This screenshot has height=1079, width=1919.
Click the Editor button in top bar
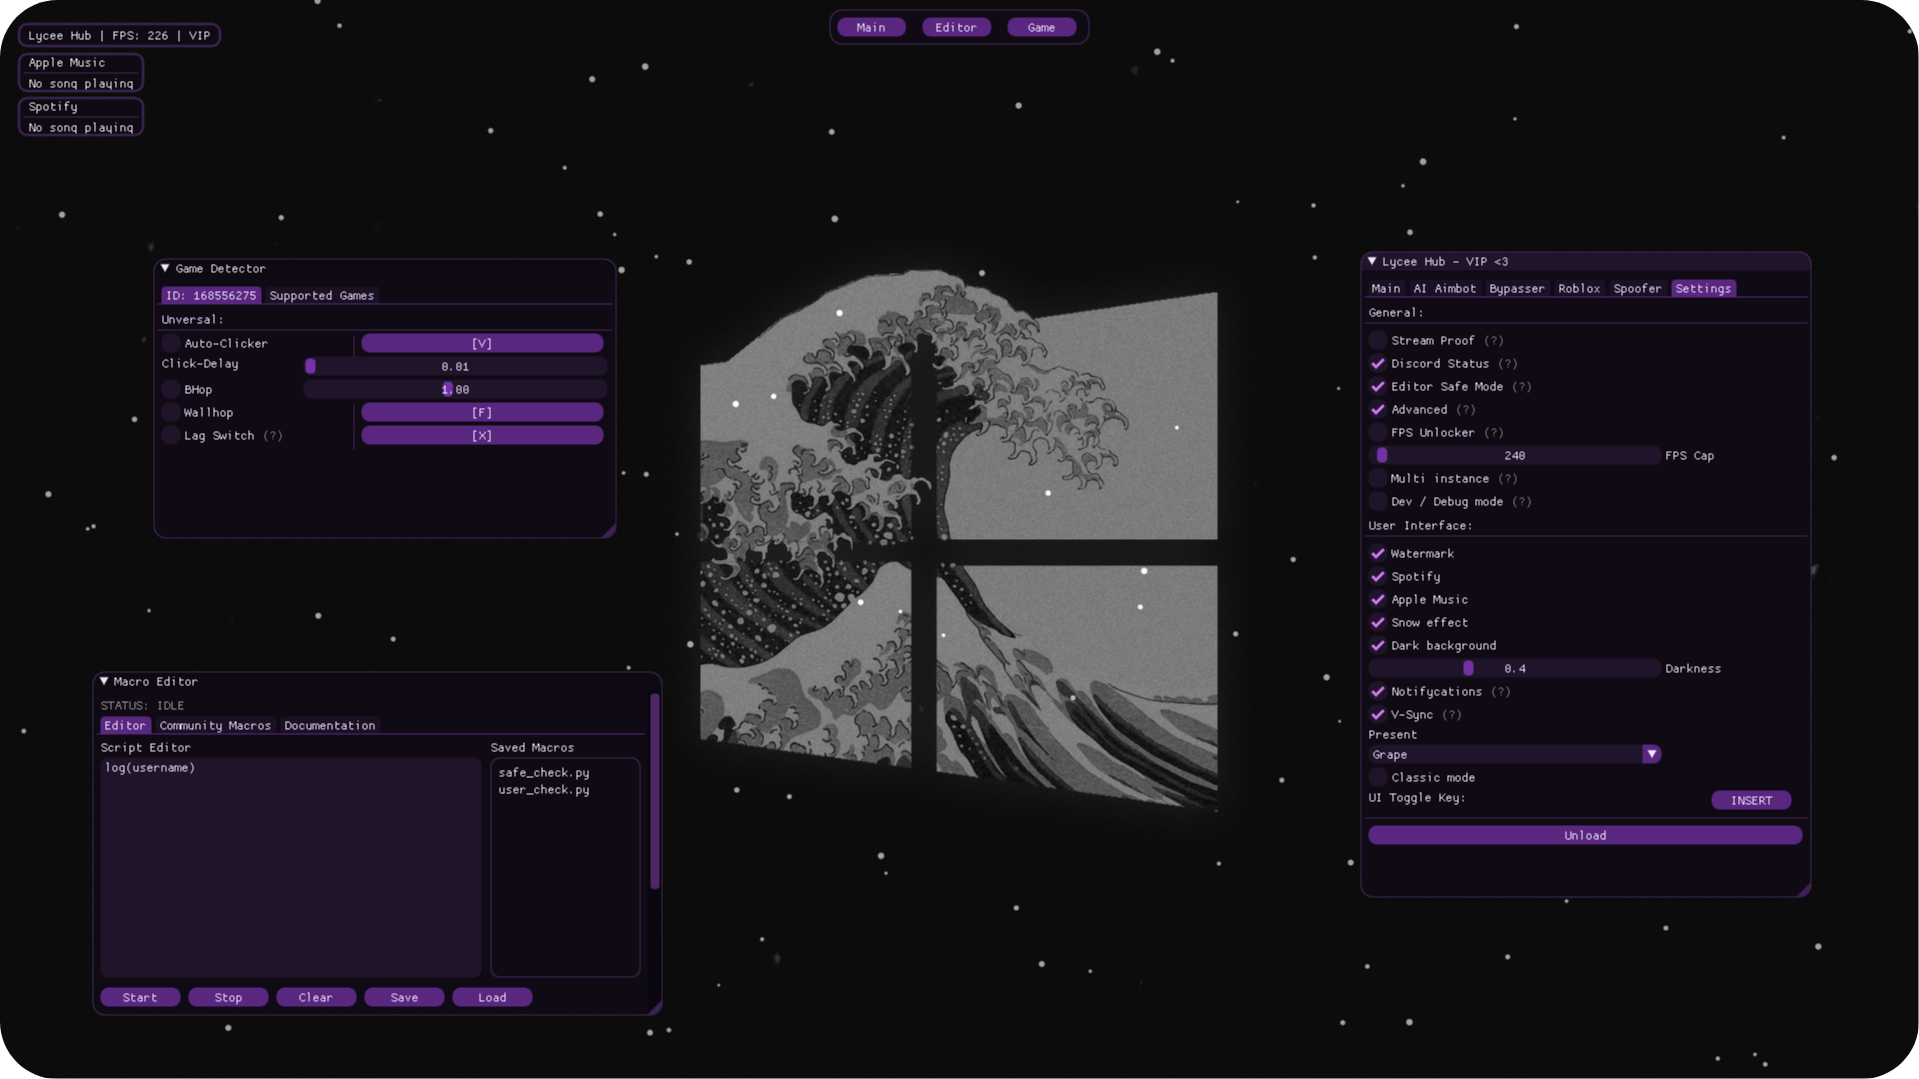[956, 27]
